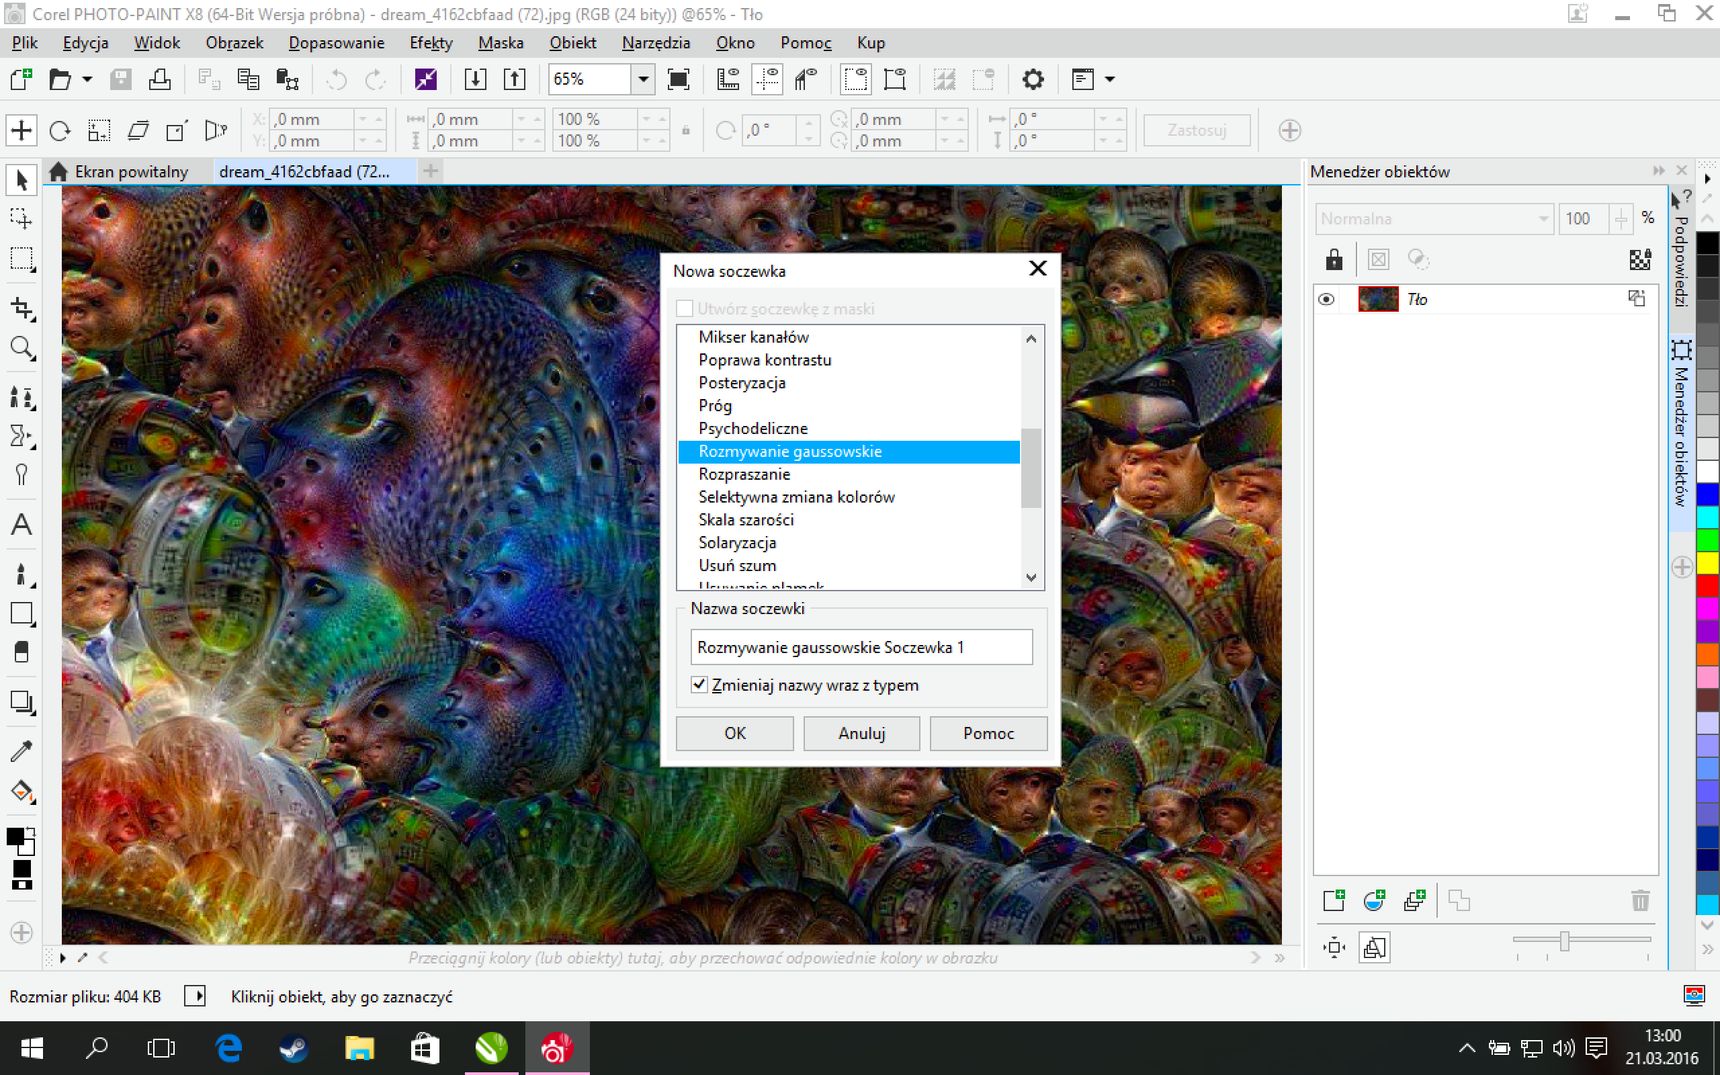Expand application launcher dropdown arrow

1109,79
